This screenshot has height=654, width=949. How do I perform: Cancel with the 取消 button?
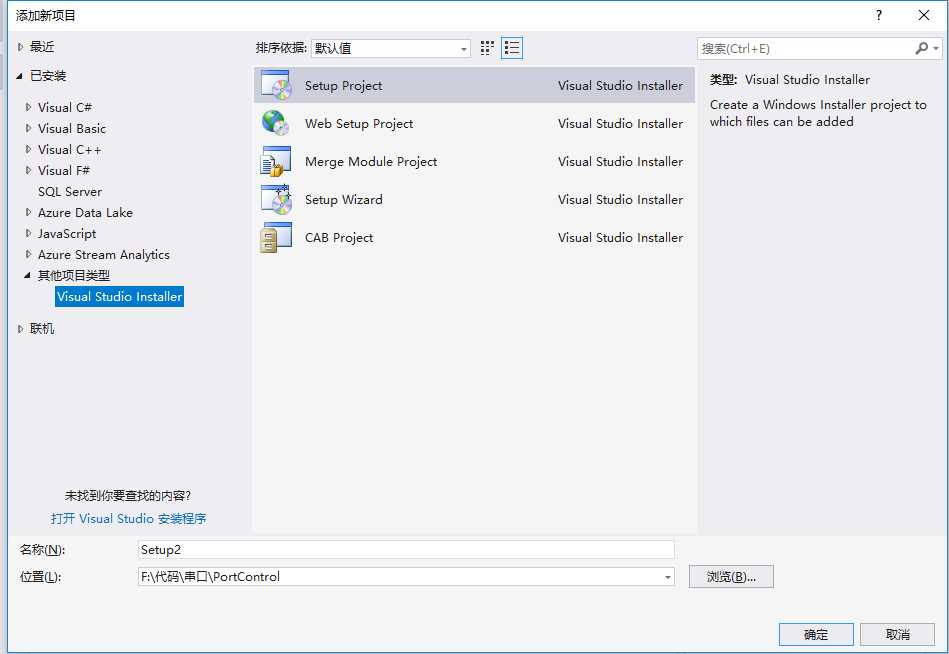click(x=898, y=634)
